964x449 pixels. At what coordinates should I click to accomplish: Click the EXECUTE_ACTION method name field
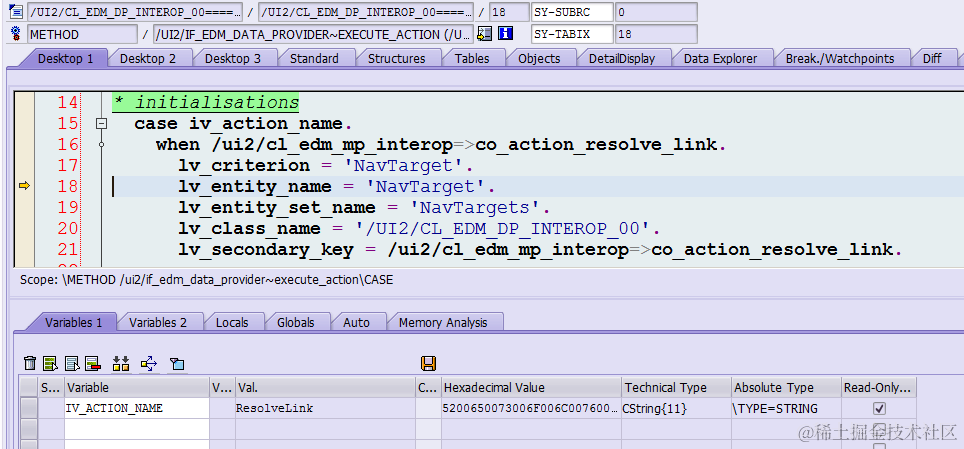pos(313,34)
